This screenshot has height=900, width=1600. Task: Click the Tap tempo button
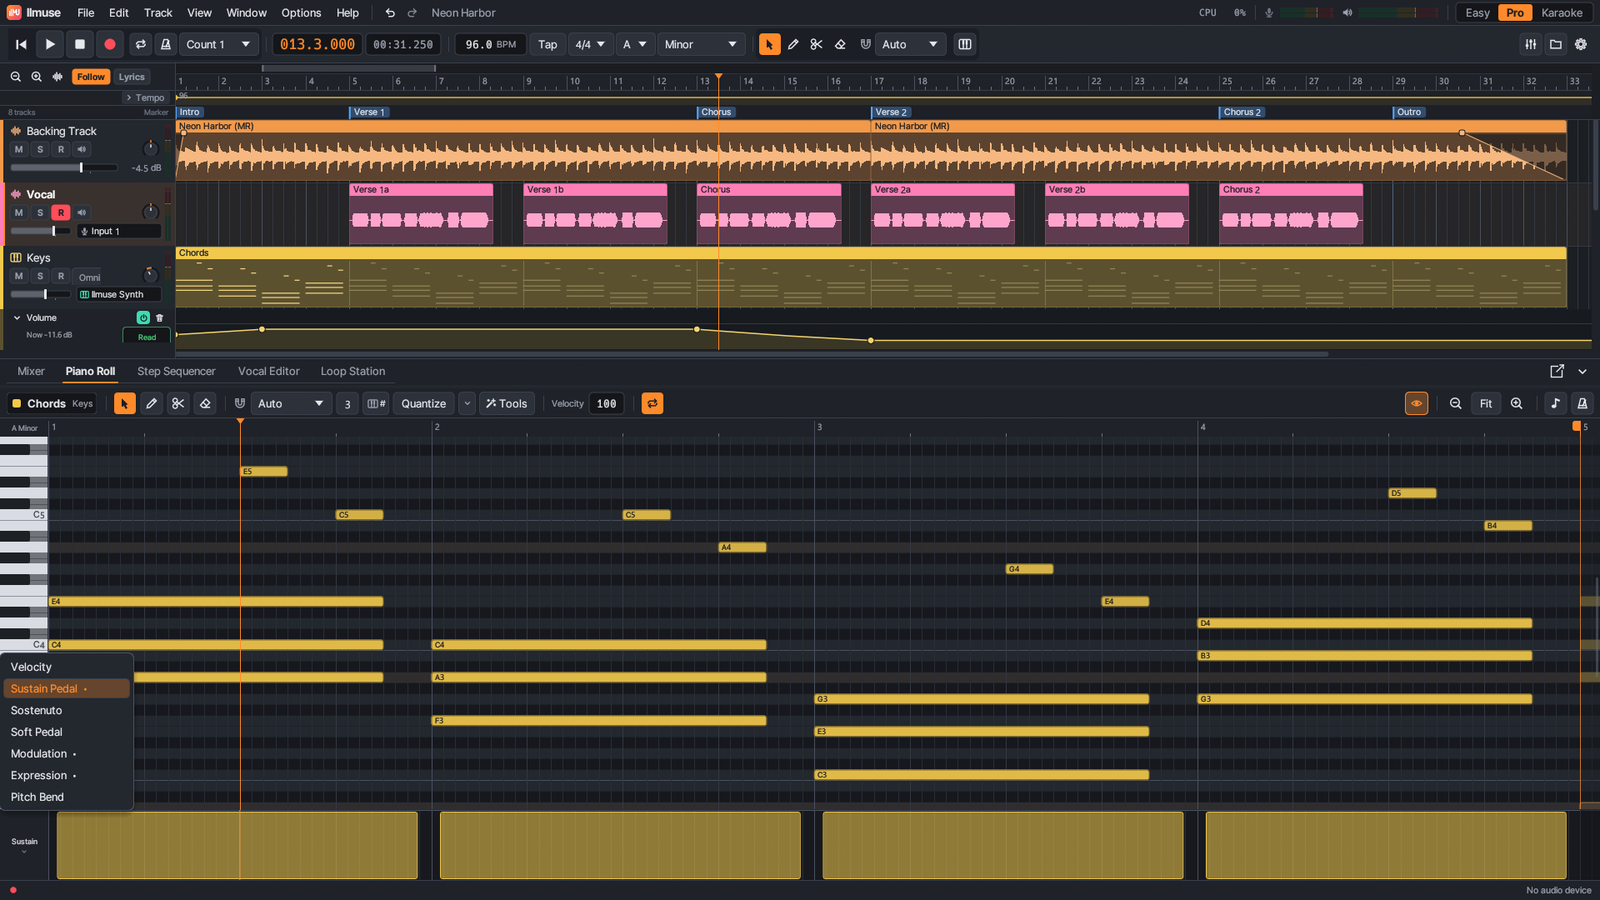coord(548,44)
